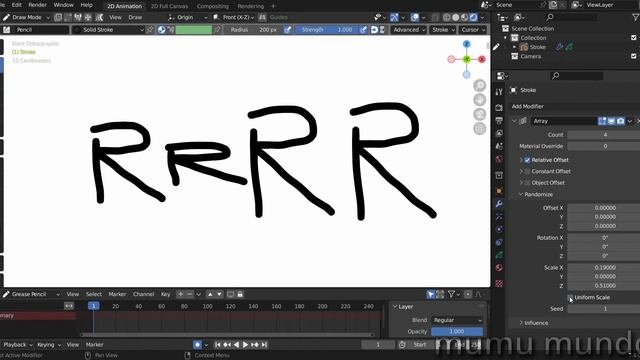Open the Stroke settings dropdown

coord(443,30)
